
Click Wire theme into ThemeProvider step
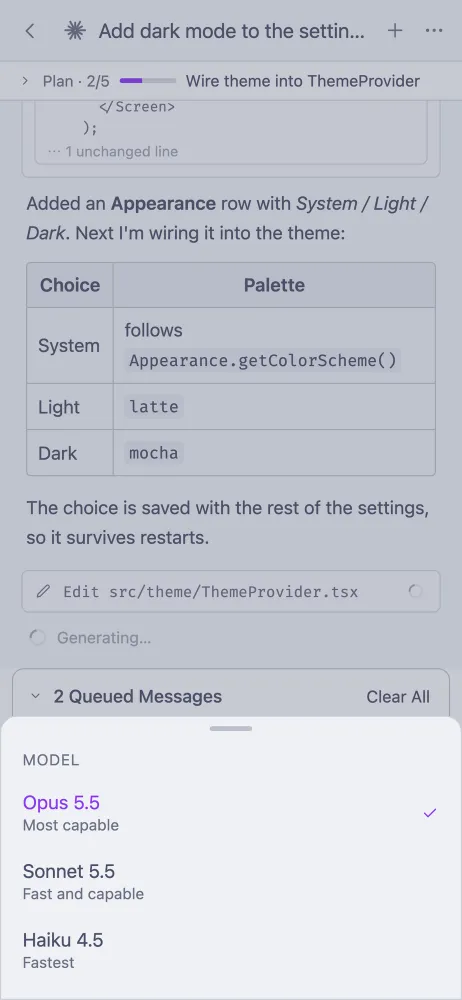tap(302, 81)
